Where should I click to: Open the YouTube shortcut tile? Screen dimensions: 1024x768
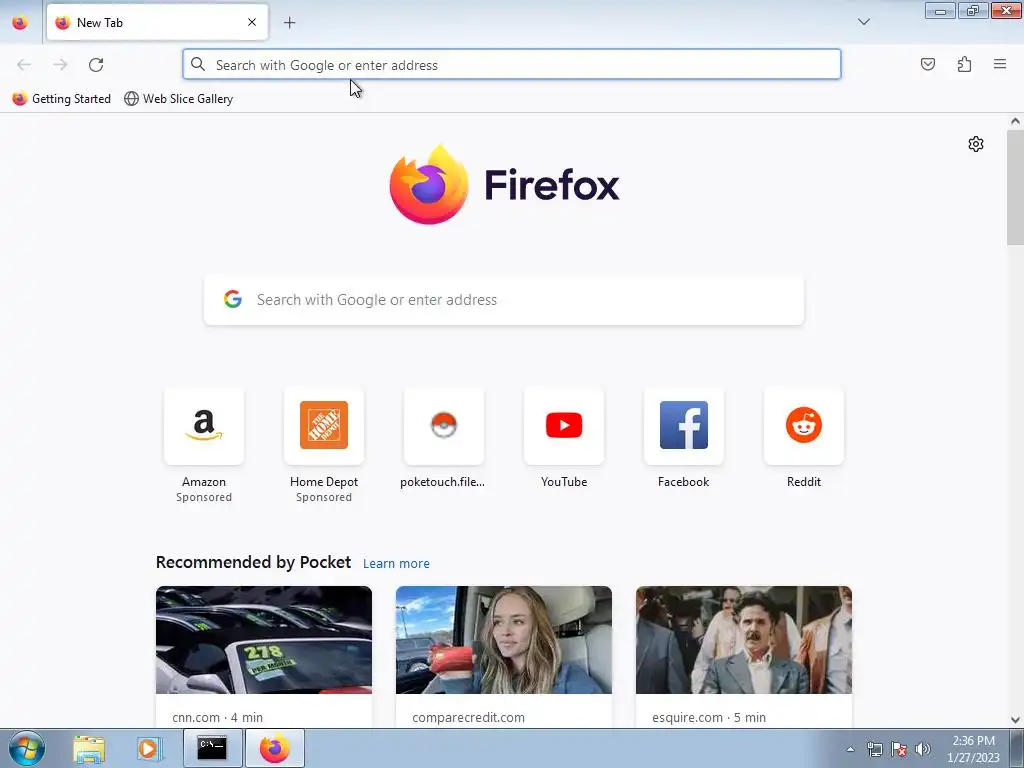click(564, 426)
